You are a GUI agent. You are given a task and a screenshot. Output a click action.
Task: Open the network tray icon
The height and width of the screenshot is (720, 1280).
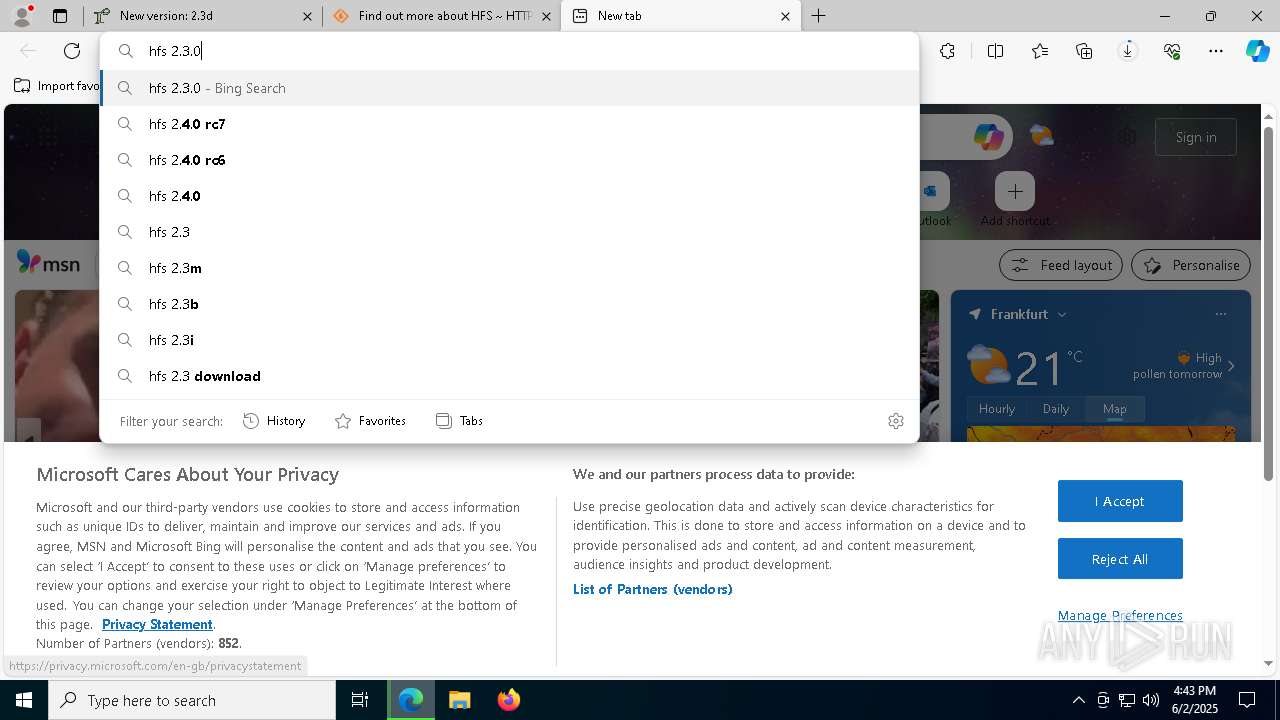coord(1127,700)
